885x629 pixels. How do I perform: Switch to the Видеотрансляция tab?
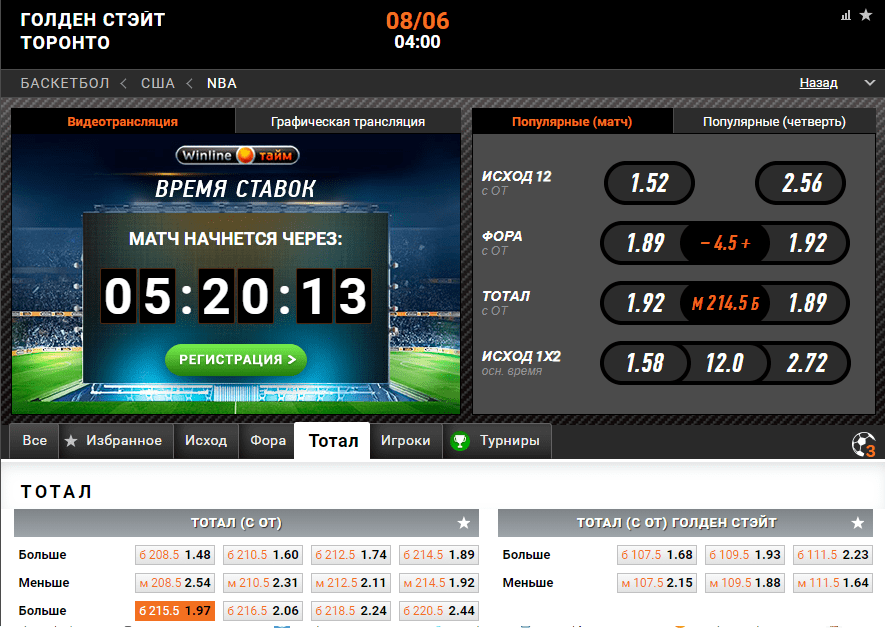(122, 121)
